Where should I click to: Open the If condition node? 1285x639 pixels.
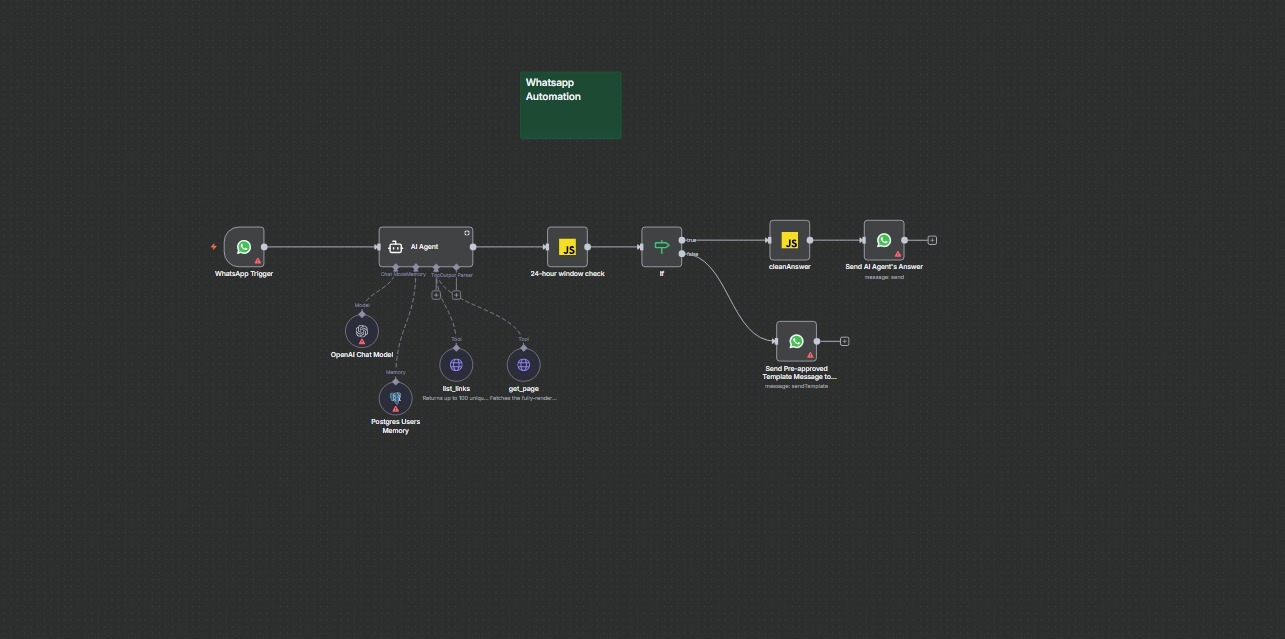click(x=661, y=247)
